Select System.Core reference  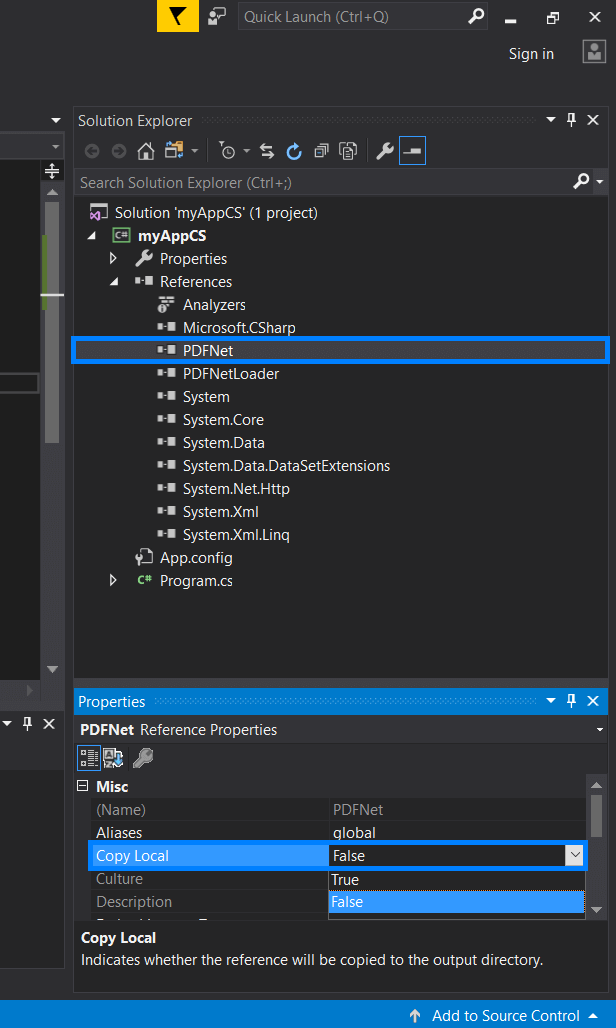[223, 420]
